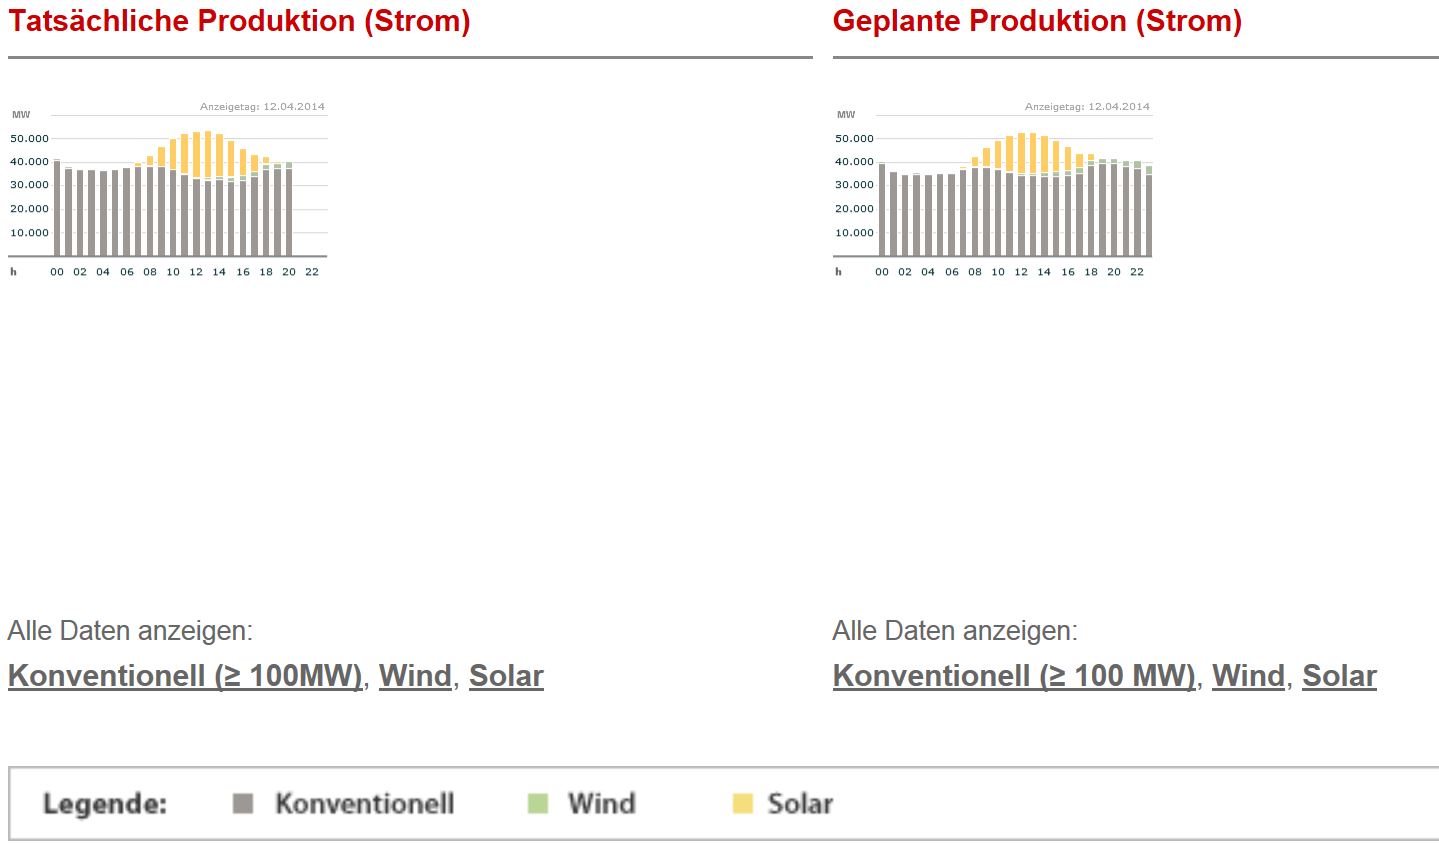Click the MW axis label in actual chart
This screenshot has height=843, width=1439.
pos(21,115)
